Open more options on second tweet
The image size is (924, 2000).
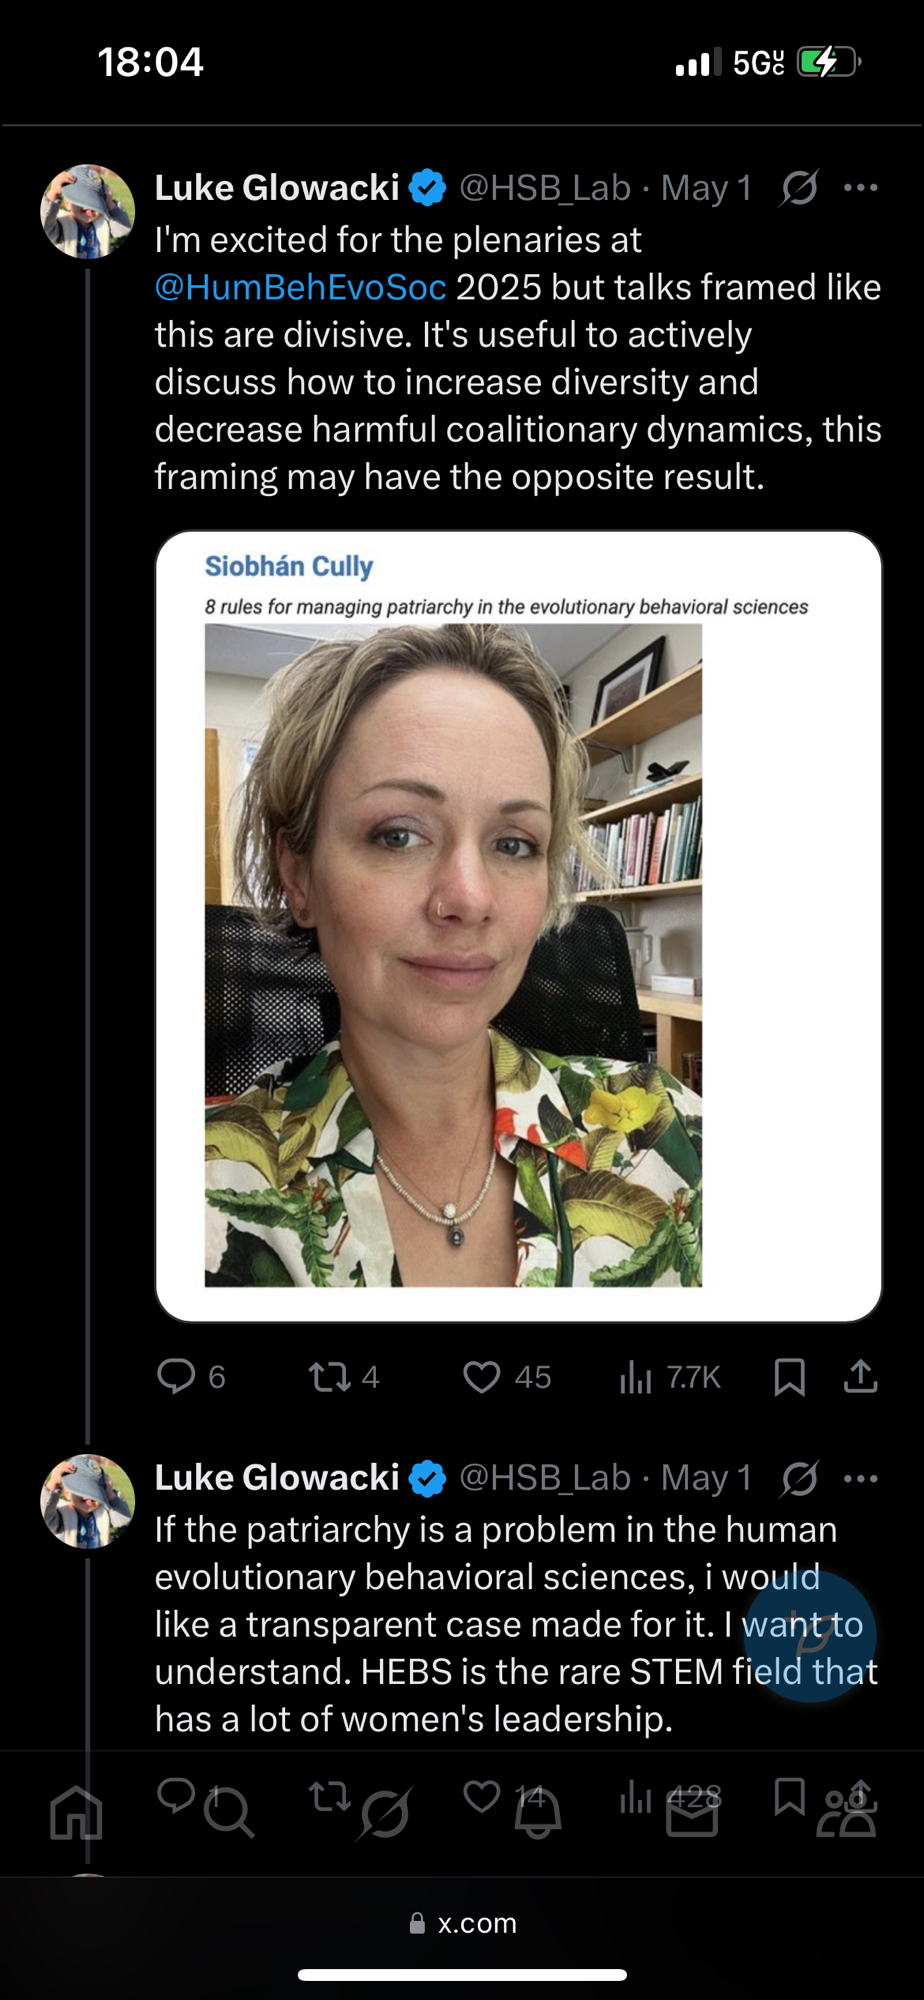pos(860,1478)
